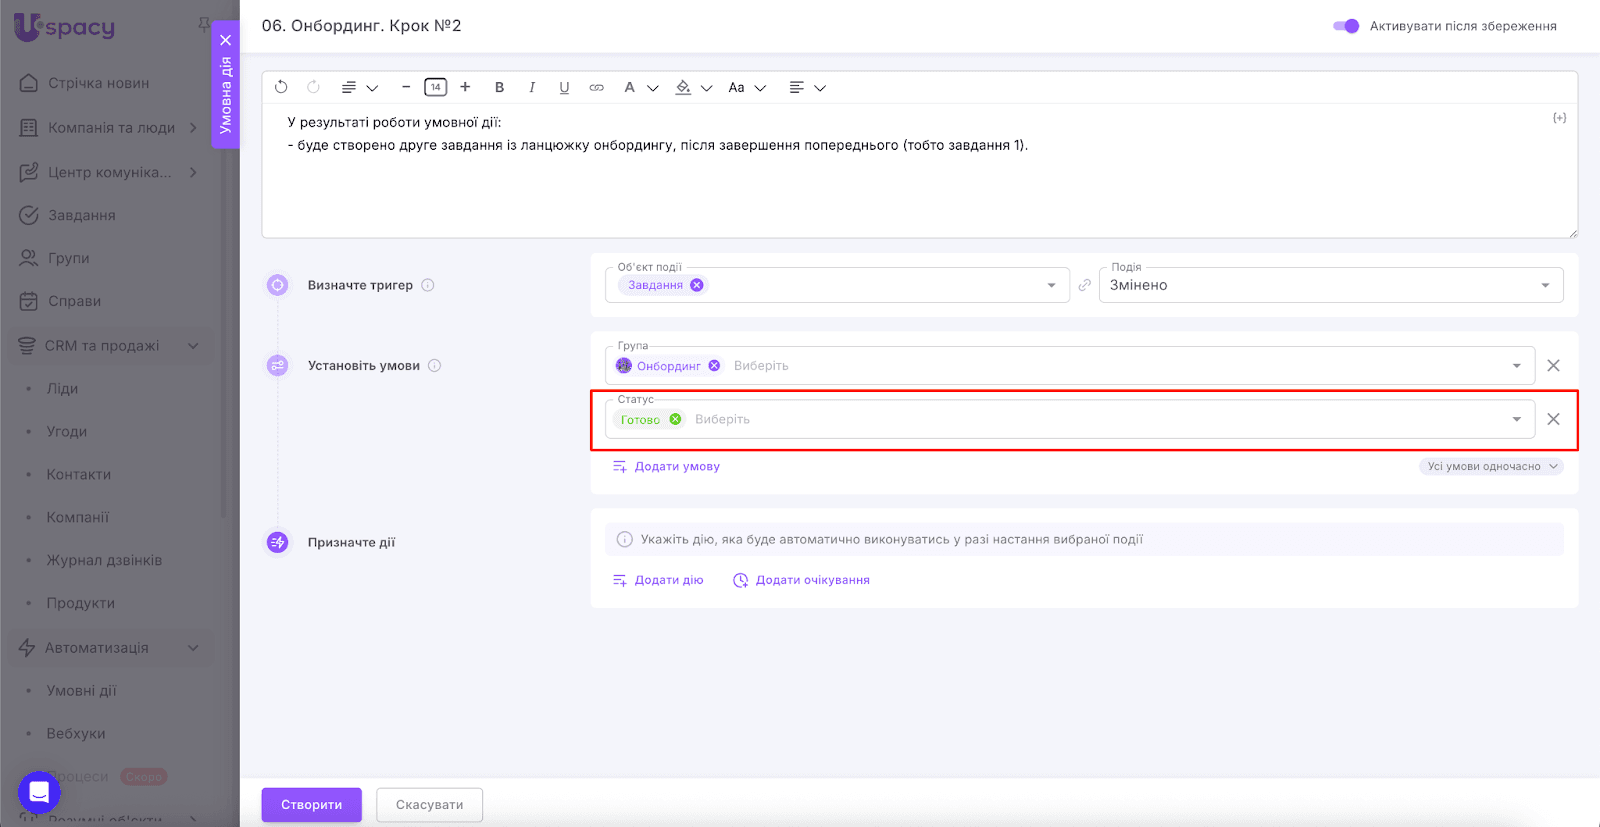Open the chat support bubble
This screenshot has height=827, width=1600.
tap(39, 793)
